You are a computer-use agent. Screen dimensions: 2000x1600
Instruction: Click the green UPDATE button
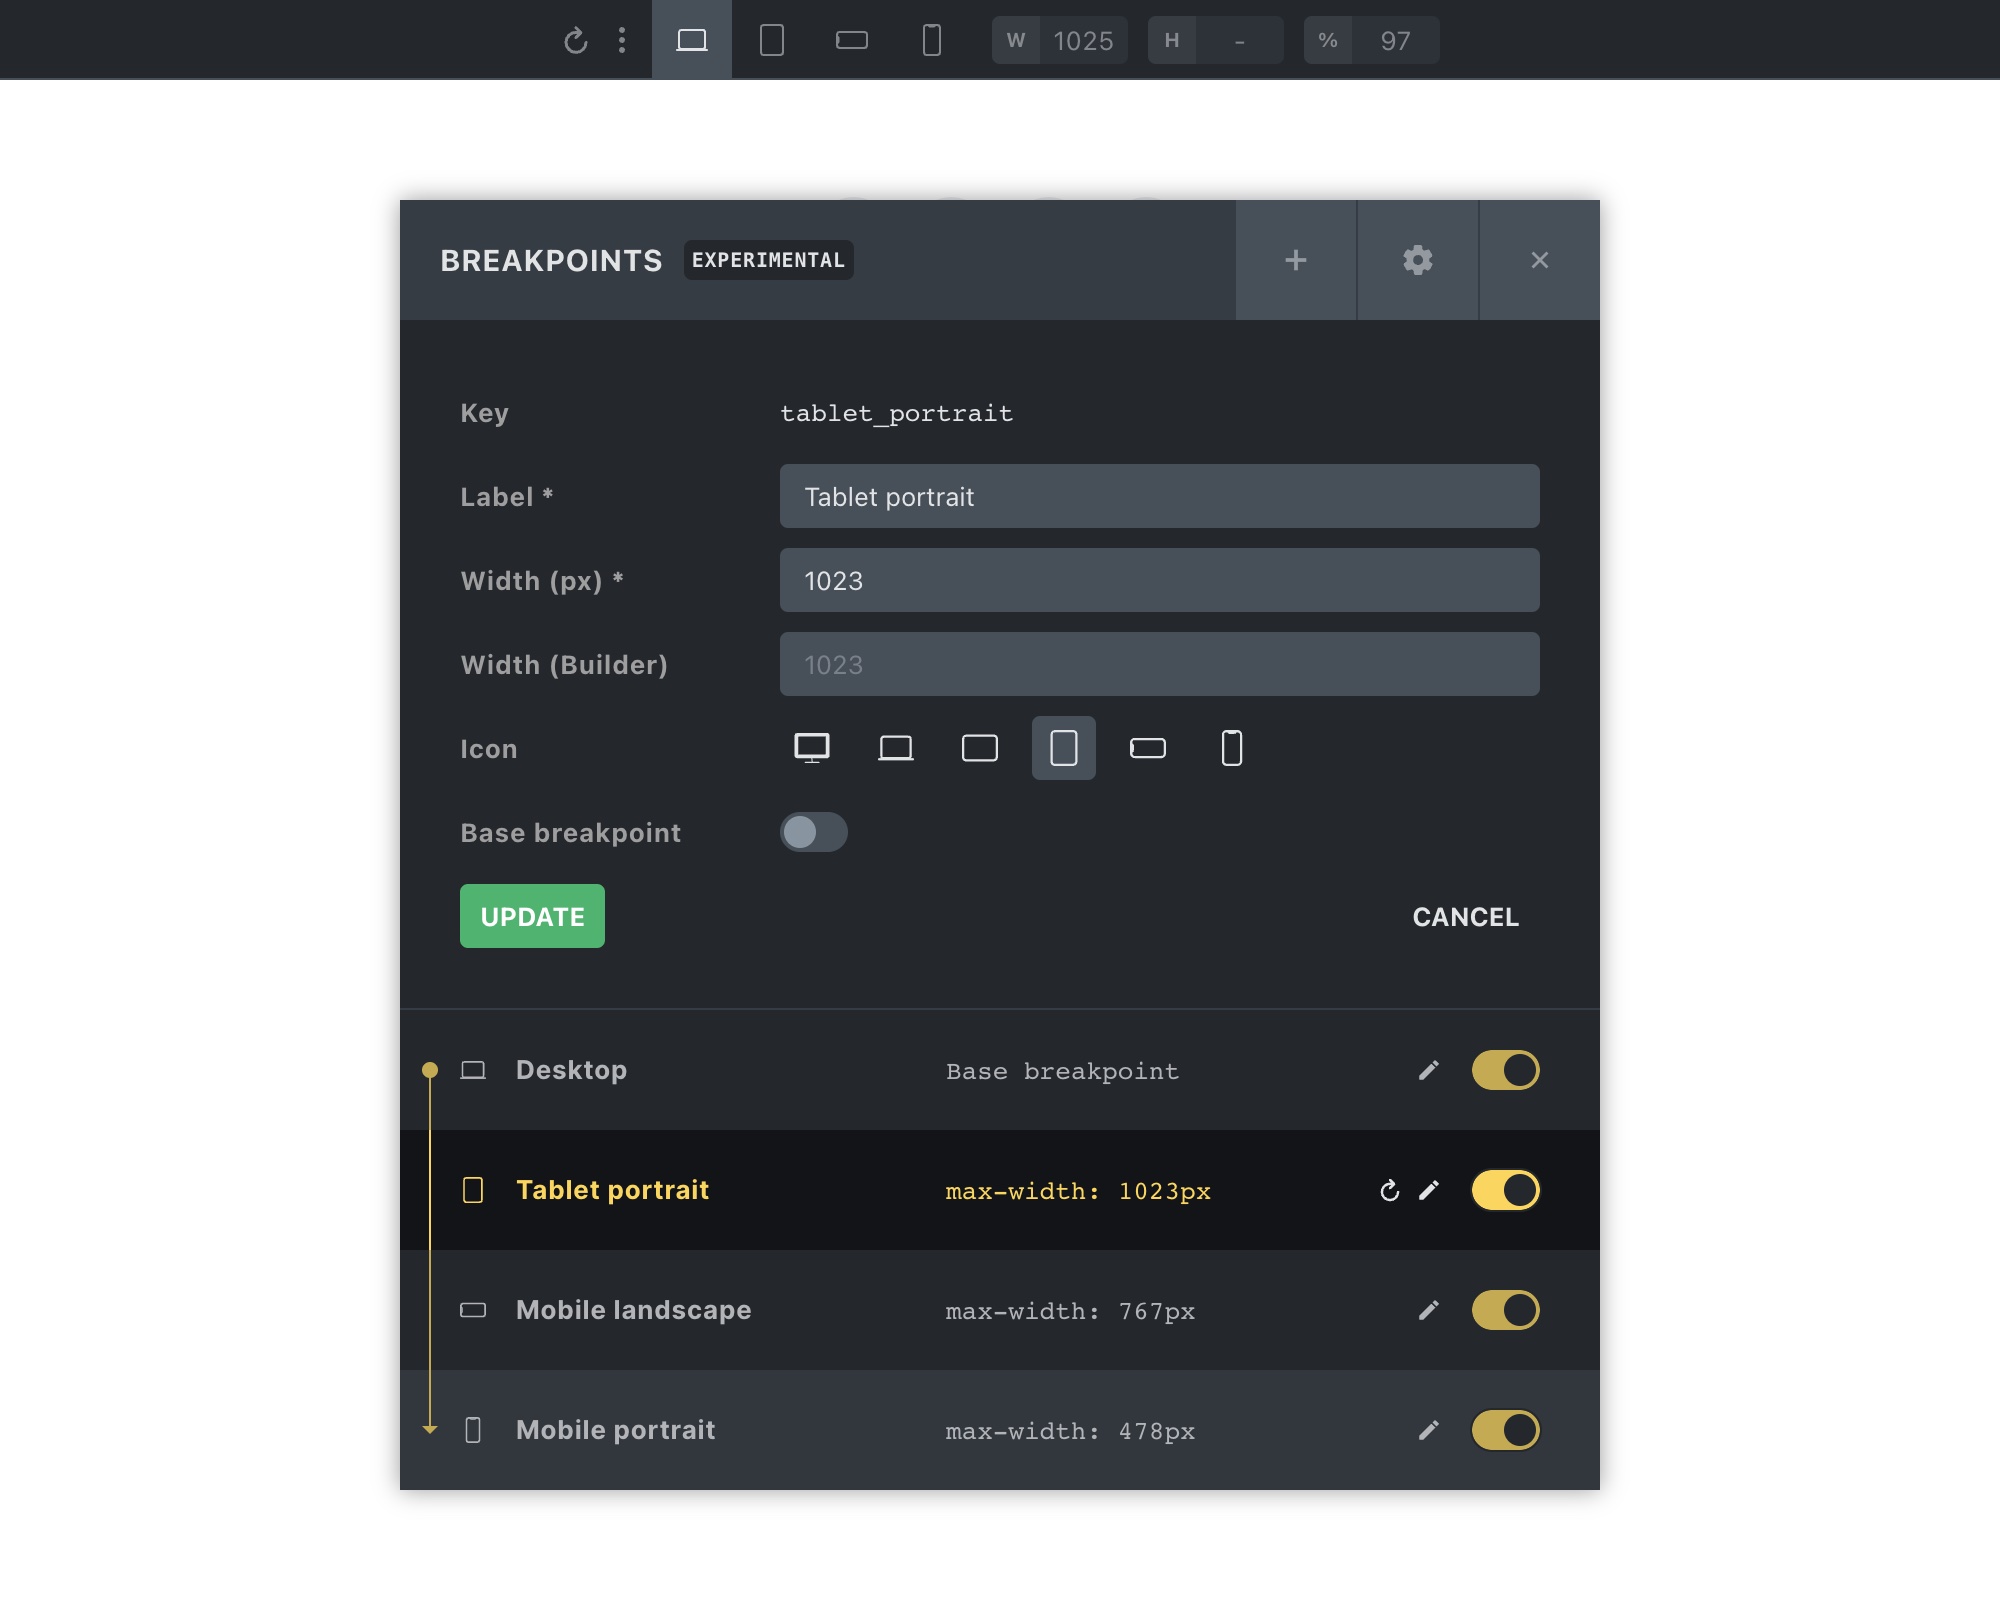click(532, 916)
